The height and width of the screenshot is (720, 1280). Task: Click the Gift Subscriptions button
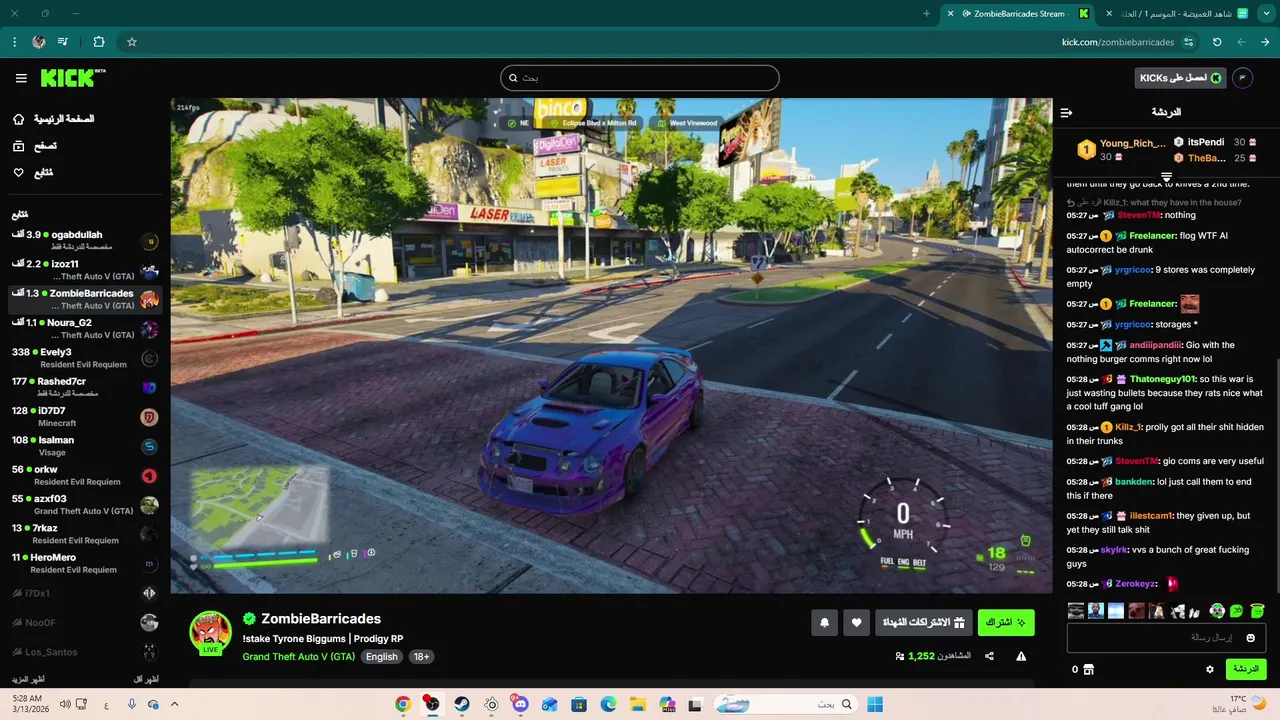pyautogui.click(x=923, y=622)
